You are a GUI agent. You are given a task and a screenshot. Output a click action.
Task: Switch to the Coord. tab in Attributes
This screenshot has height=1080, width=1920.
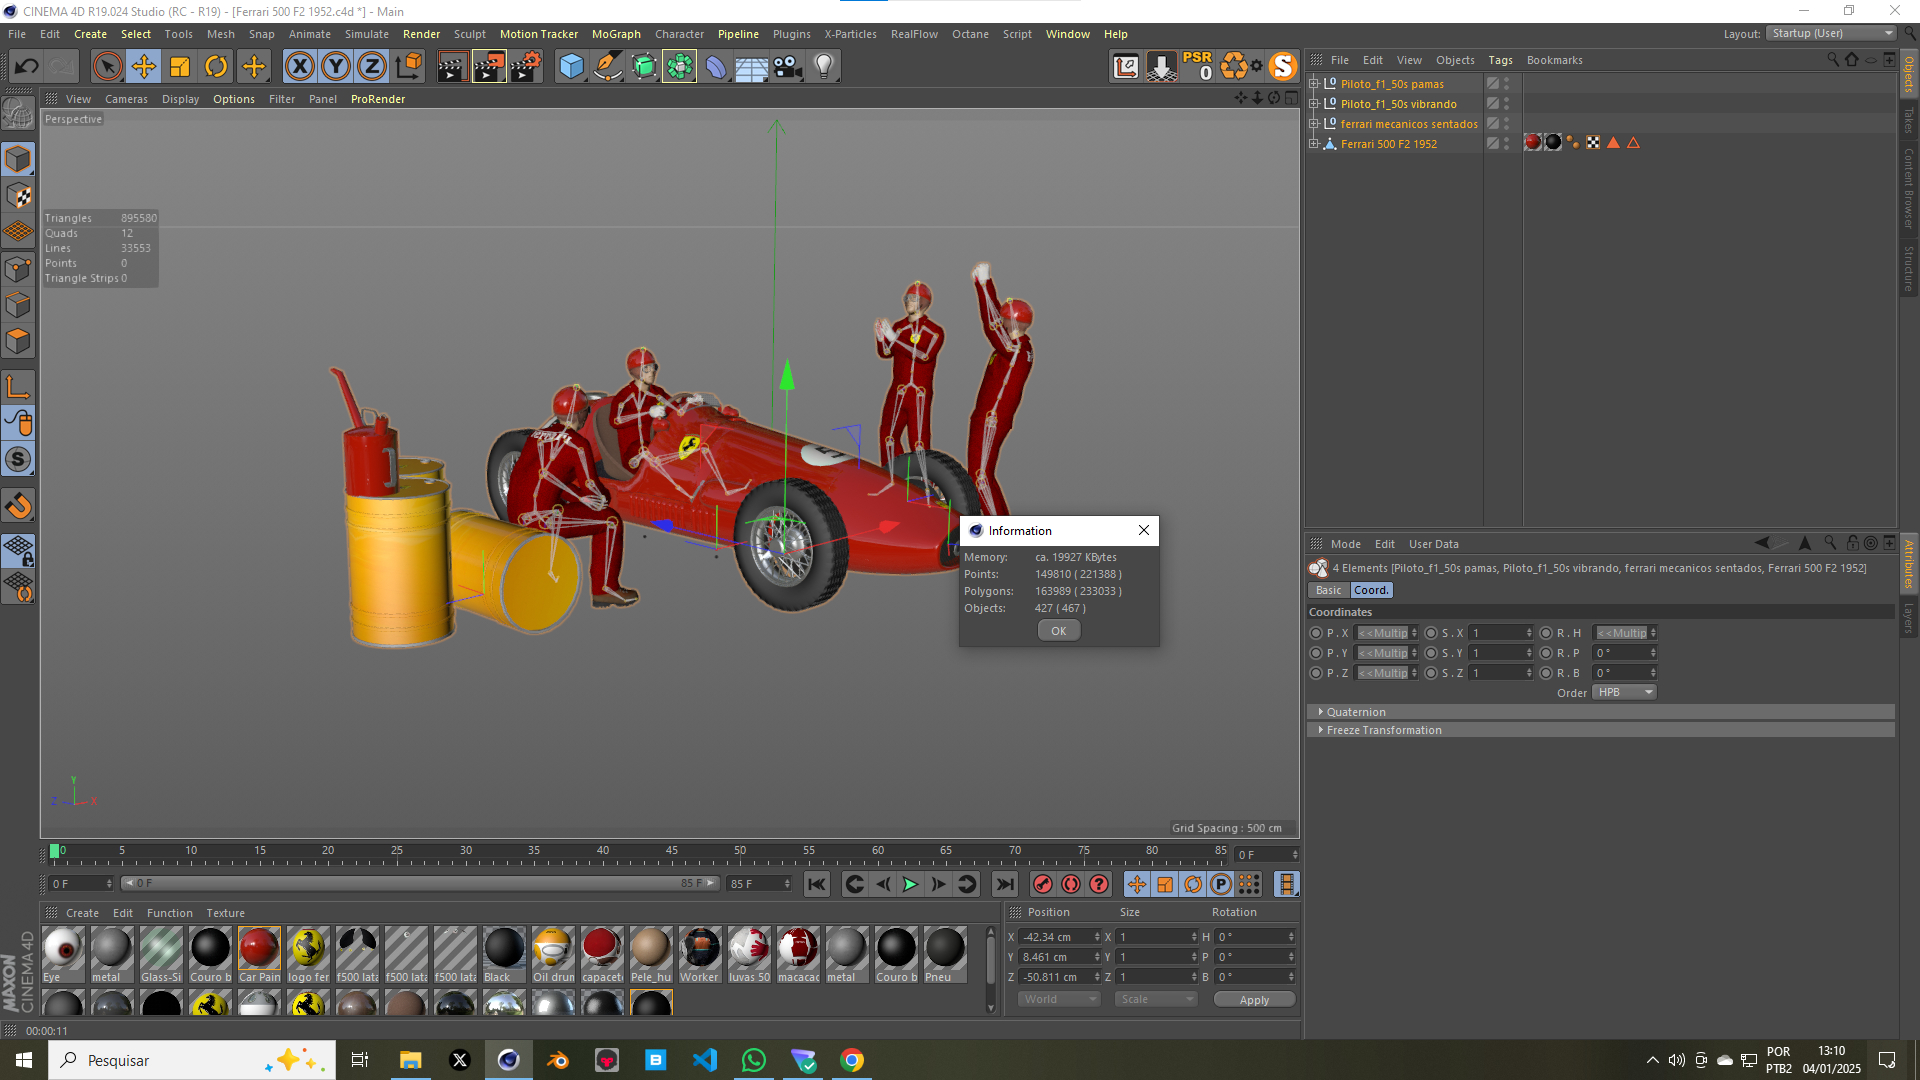(x=1370, y=590)
